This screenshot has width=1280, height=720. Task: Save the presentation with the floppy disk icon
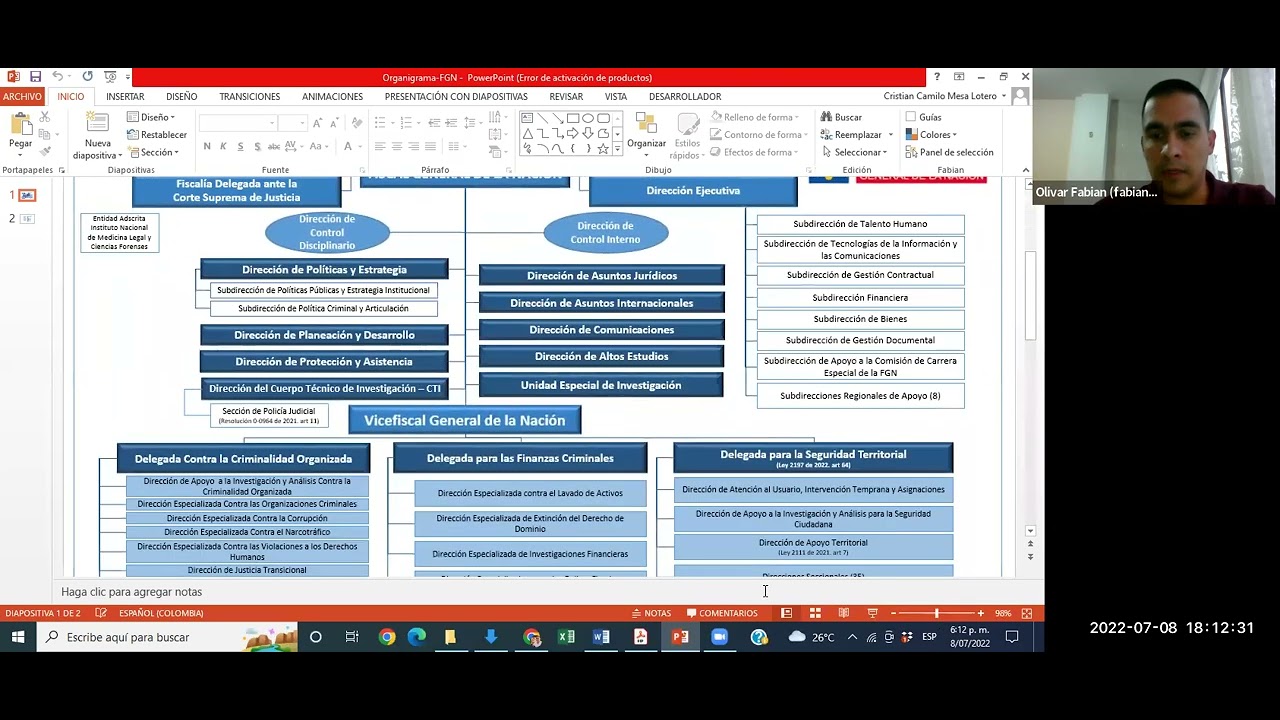coord(35,77)
